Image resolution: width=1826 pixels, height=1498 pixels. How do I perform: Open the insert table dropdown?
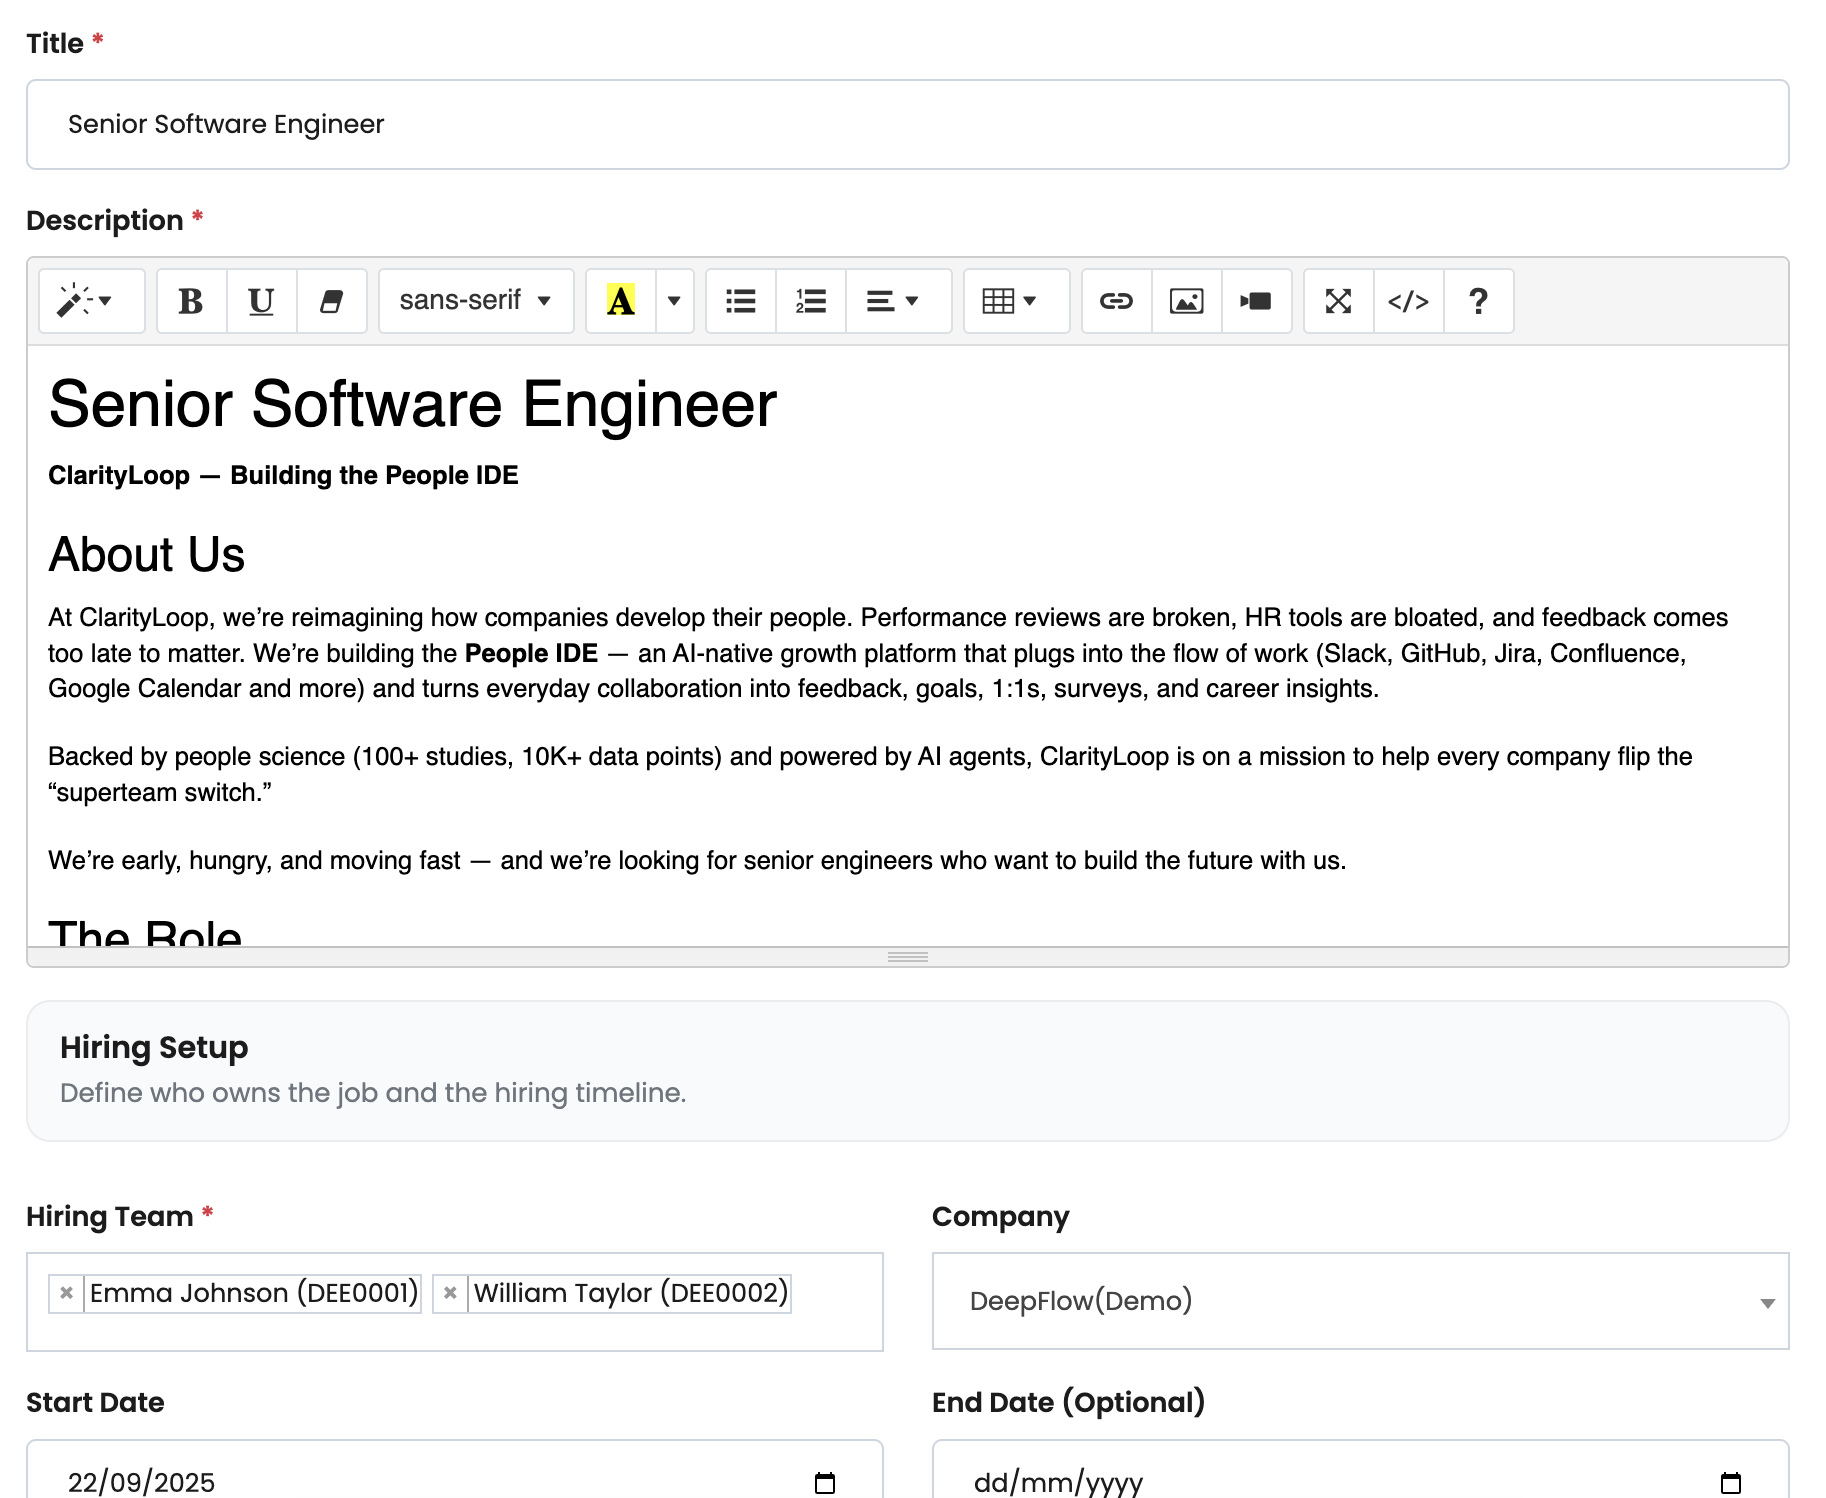pos(1016,301)
